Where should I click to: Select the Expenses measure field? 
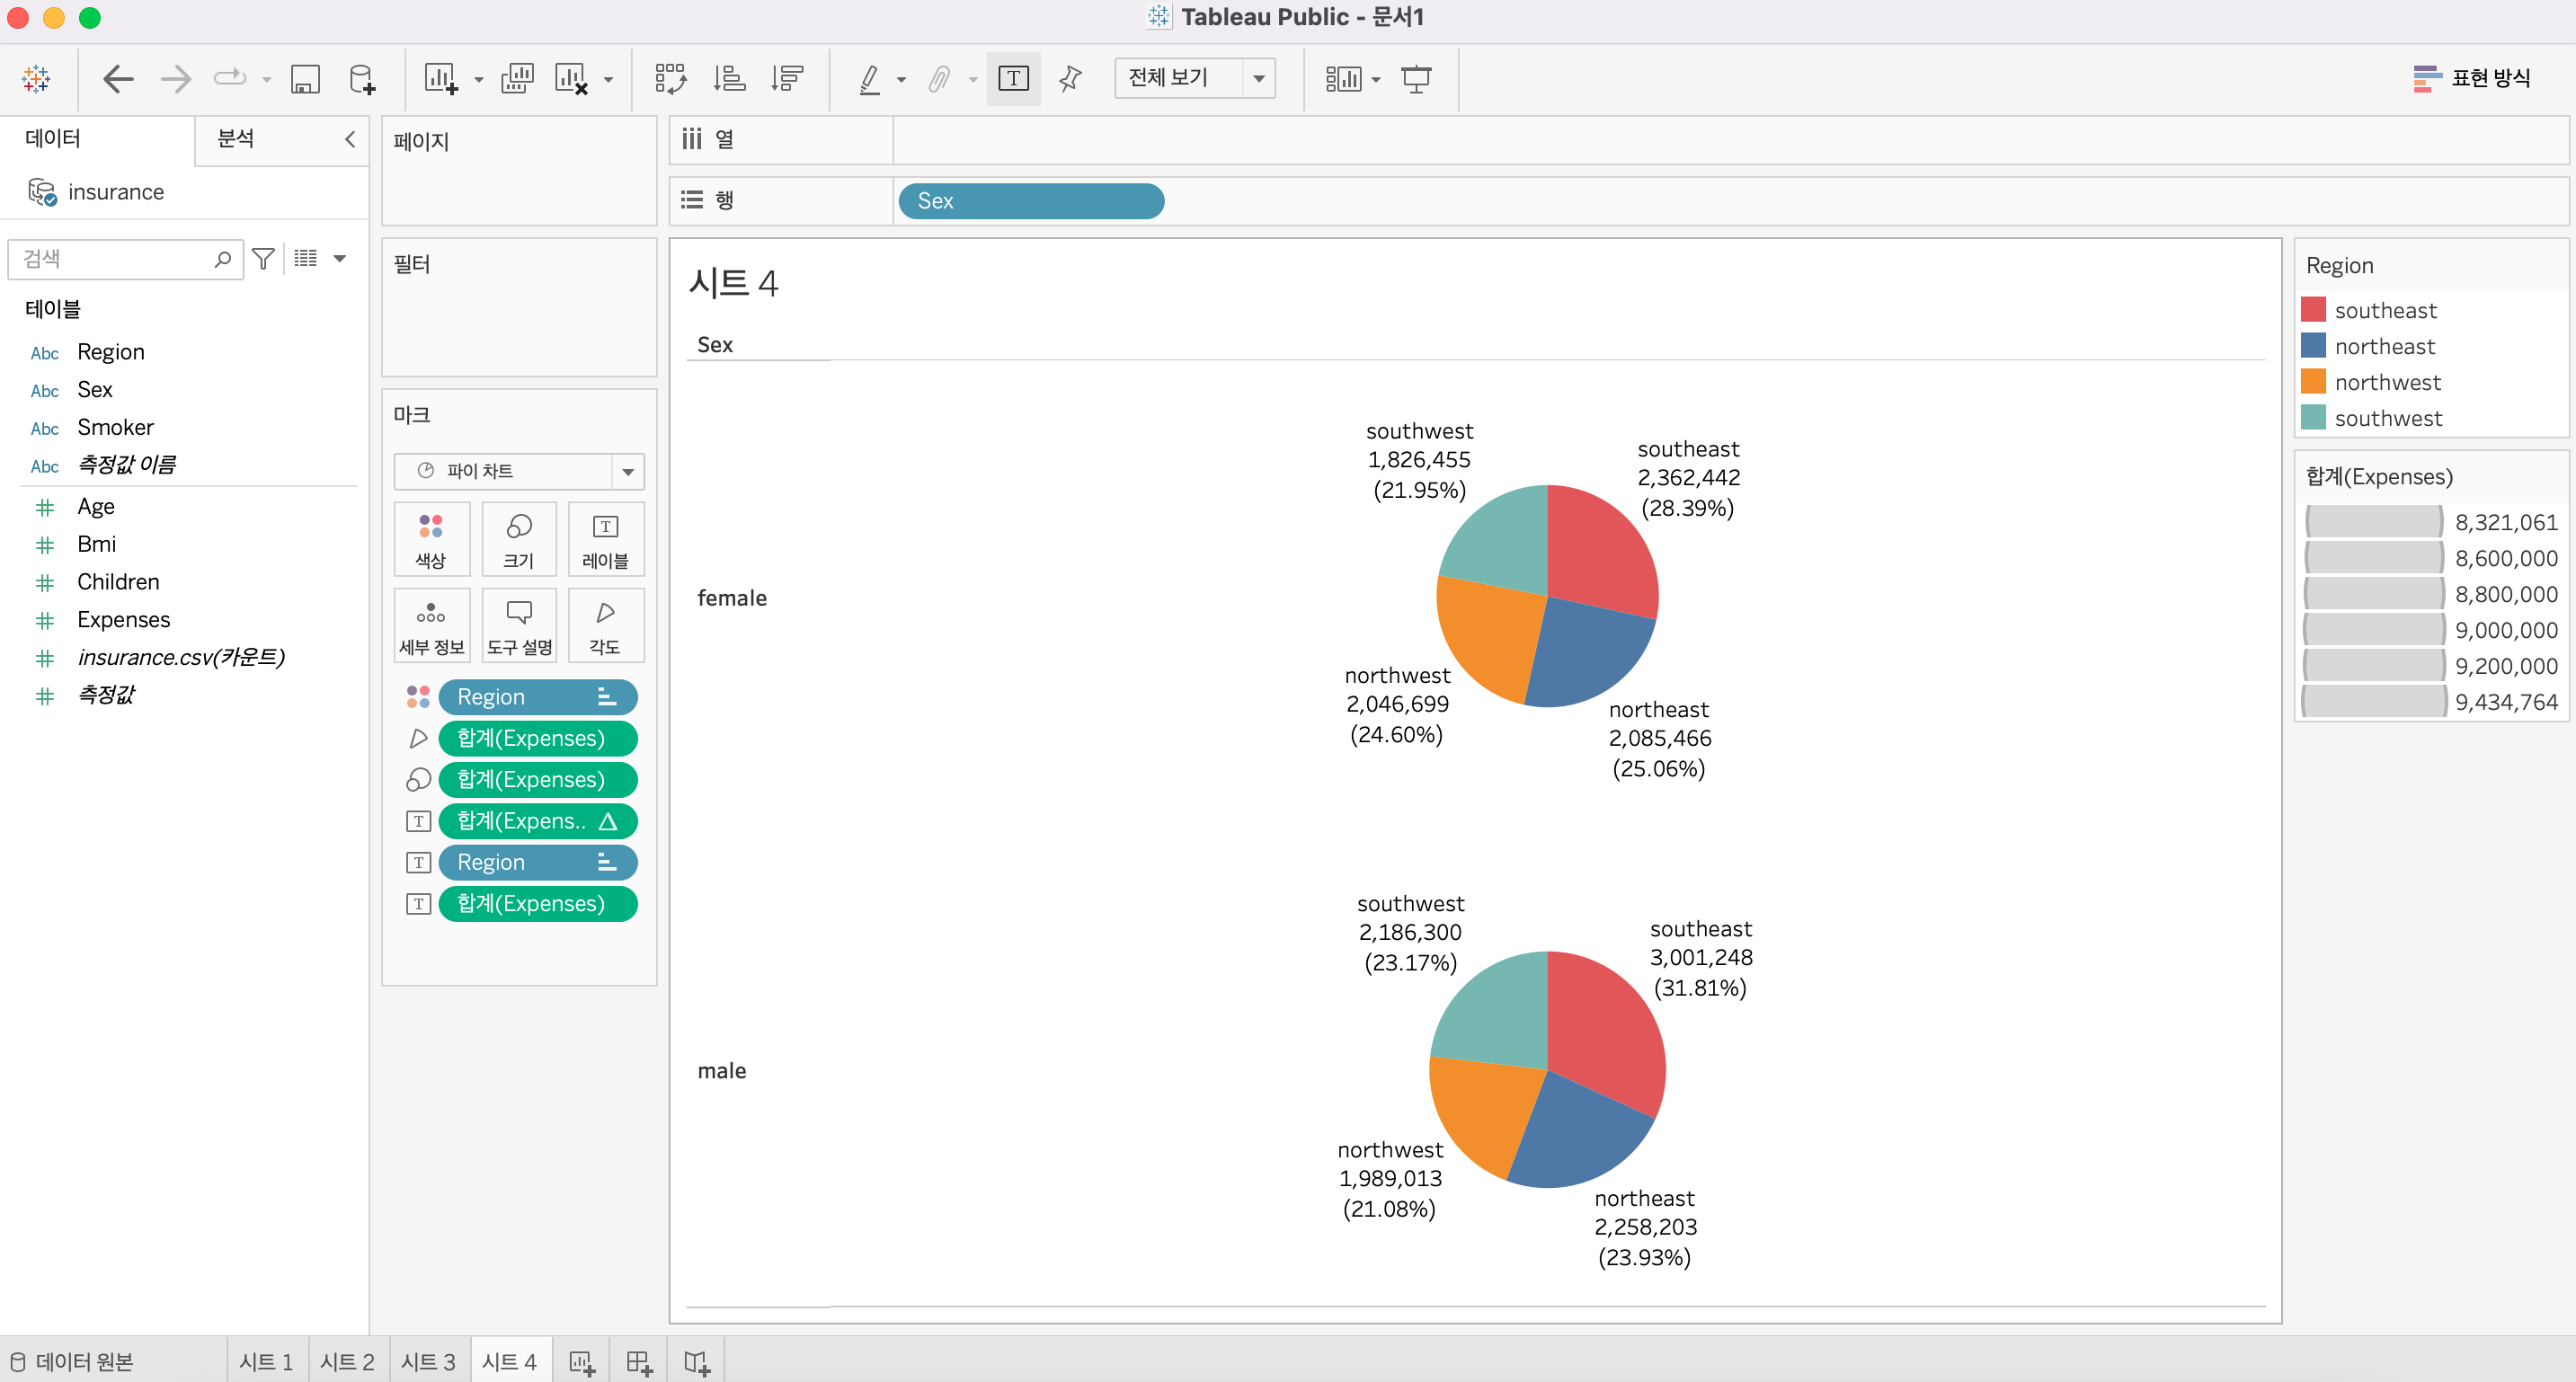click(x=123, y=619)
